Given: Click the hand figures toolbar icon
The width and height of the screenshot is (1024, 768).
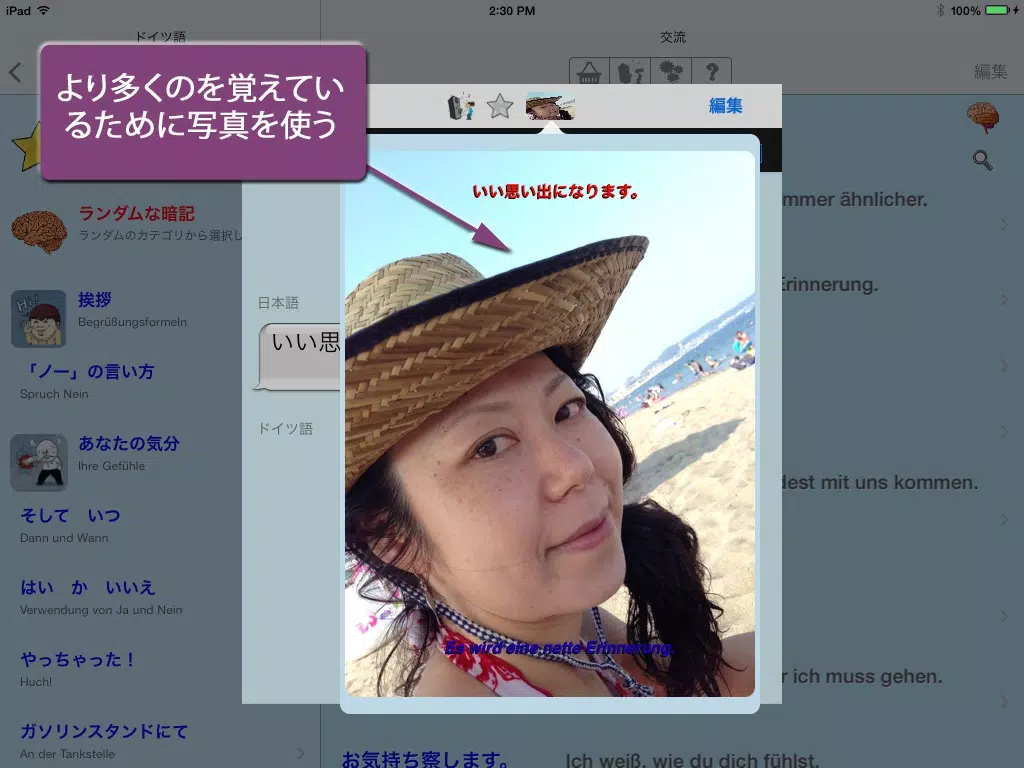Looking at the screenshot, I should [x=630, y=72].
